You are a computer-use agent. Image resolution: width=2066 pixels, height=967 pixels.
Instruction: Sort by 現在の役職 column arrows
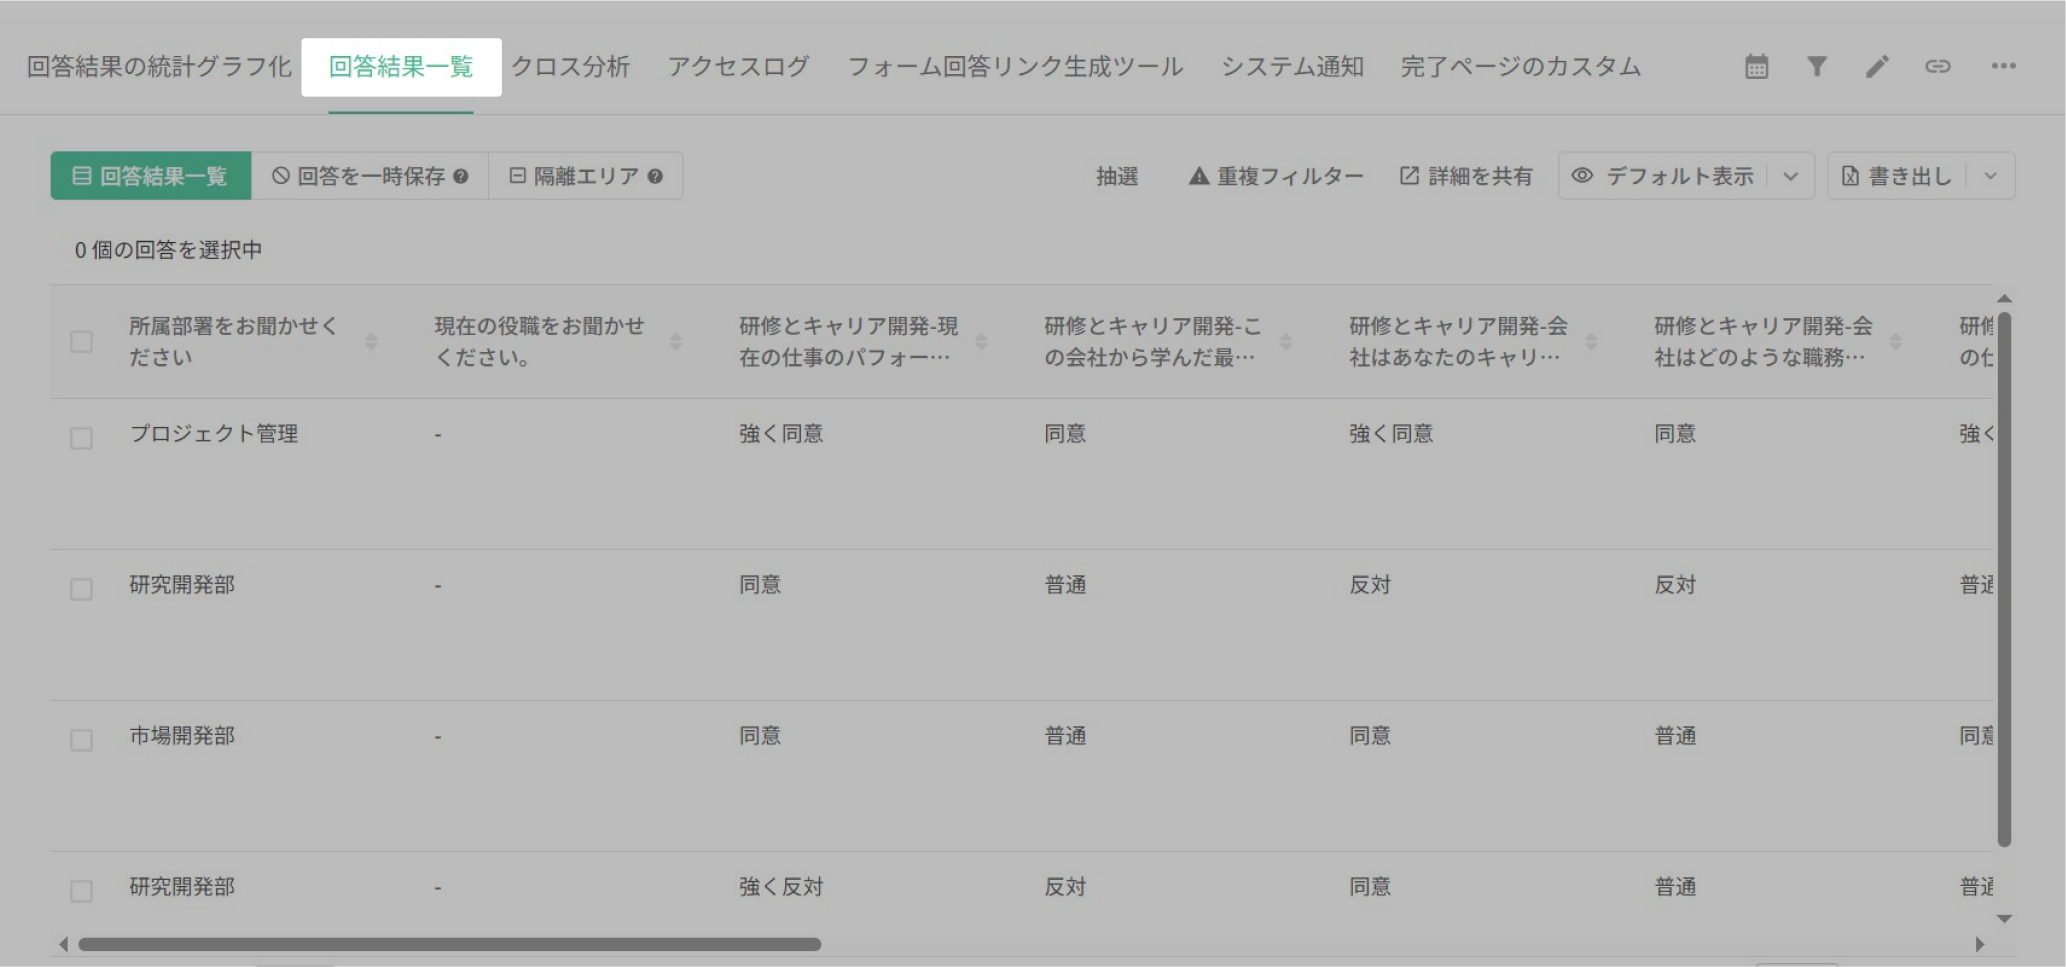pyautogui.click(x=676, y=342)
